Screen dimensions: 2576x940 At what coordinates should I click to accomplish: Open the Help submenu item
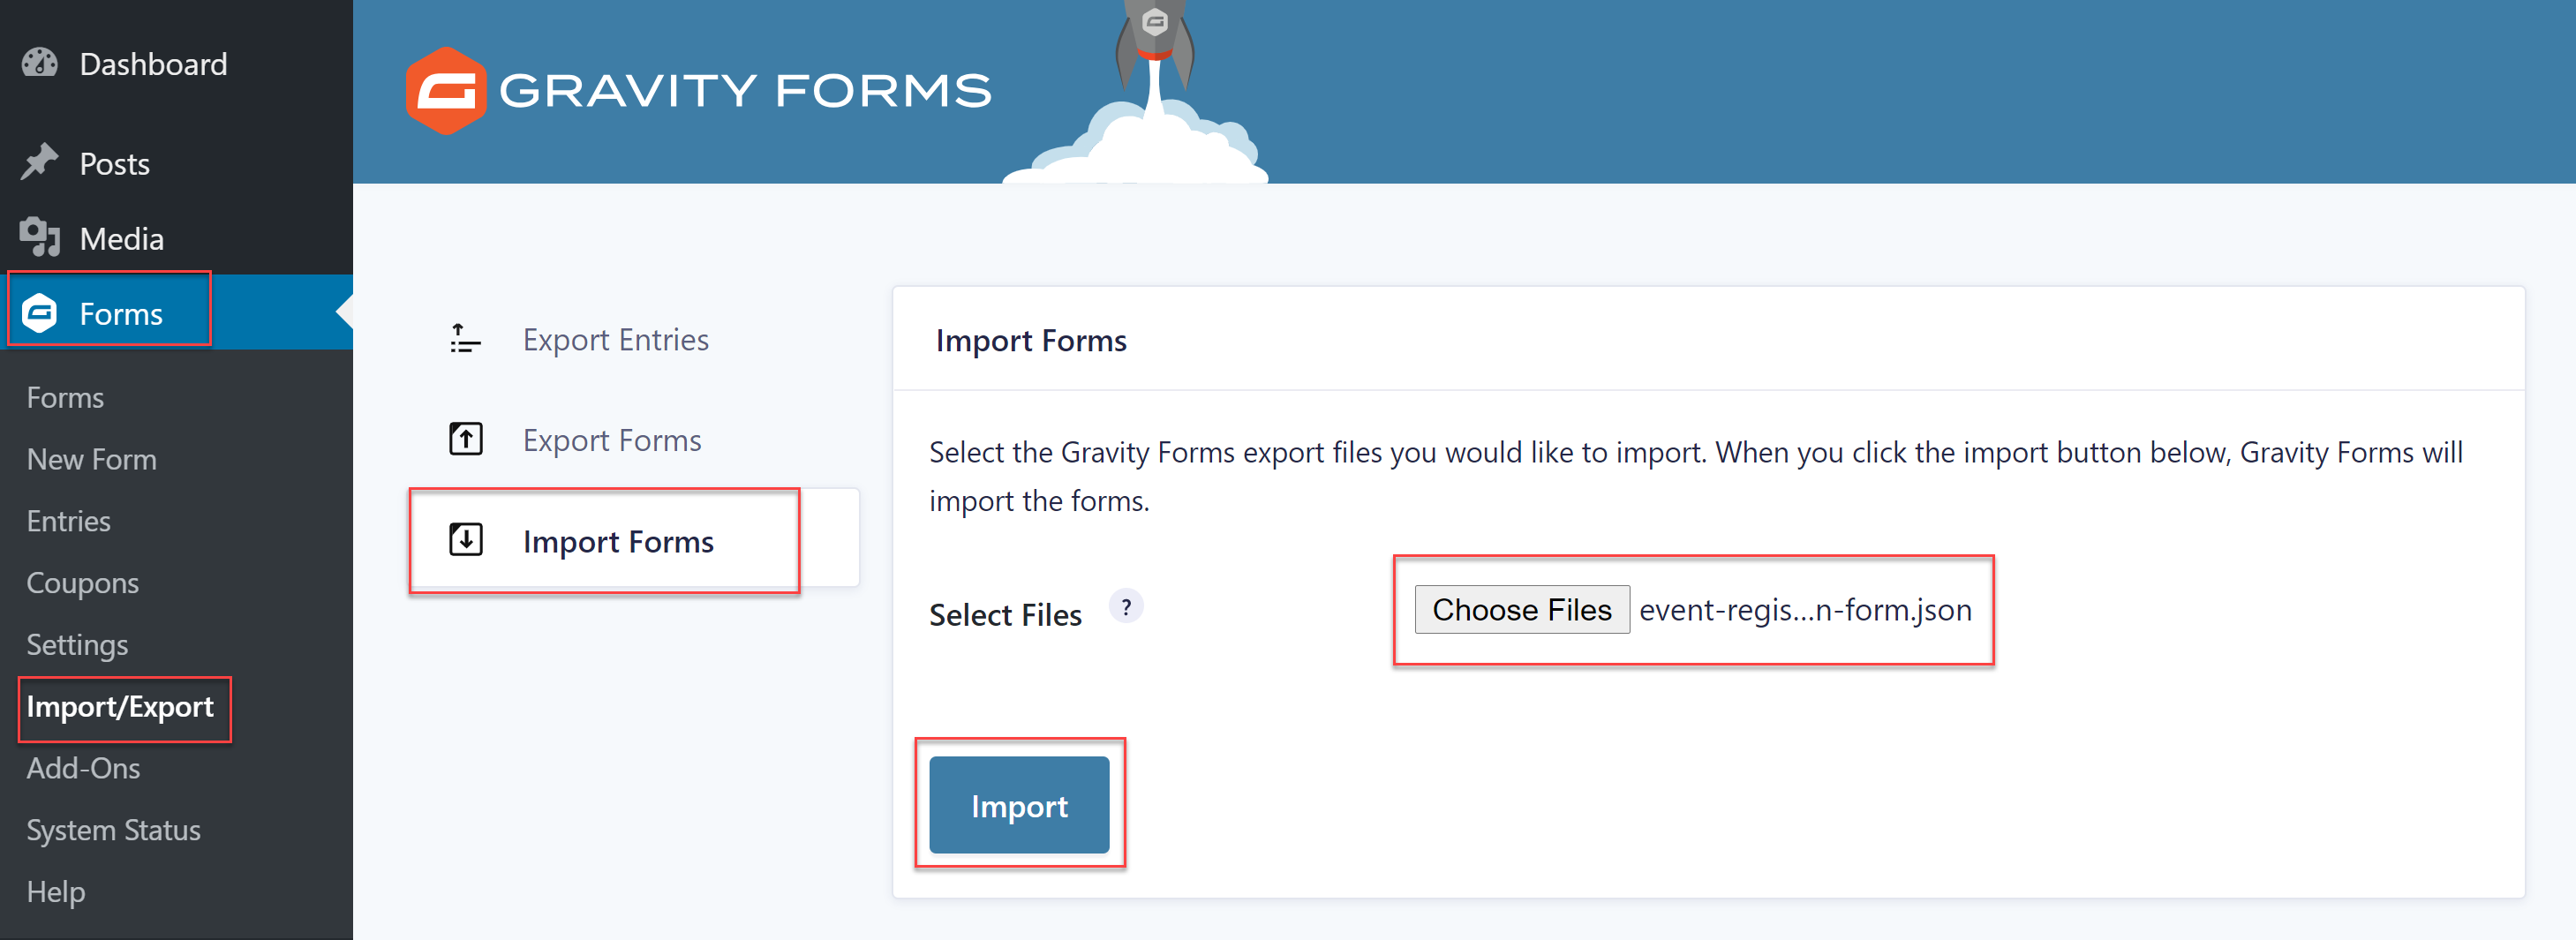click(56, 892)
